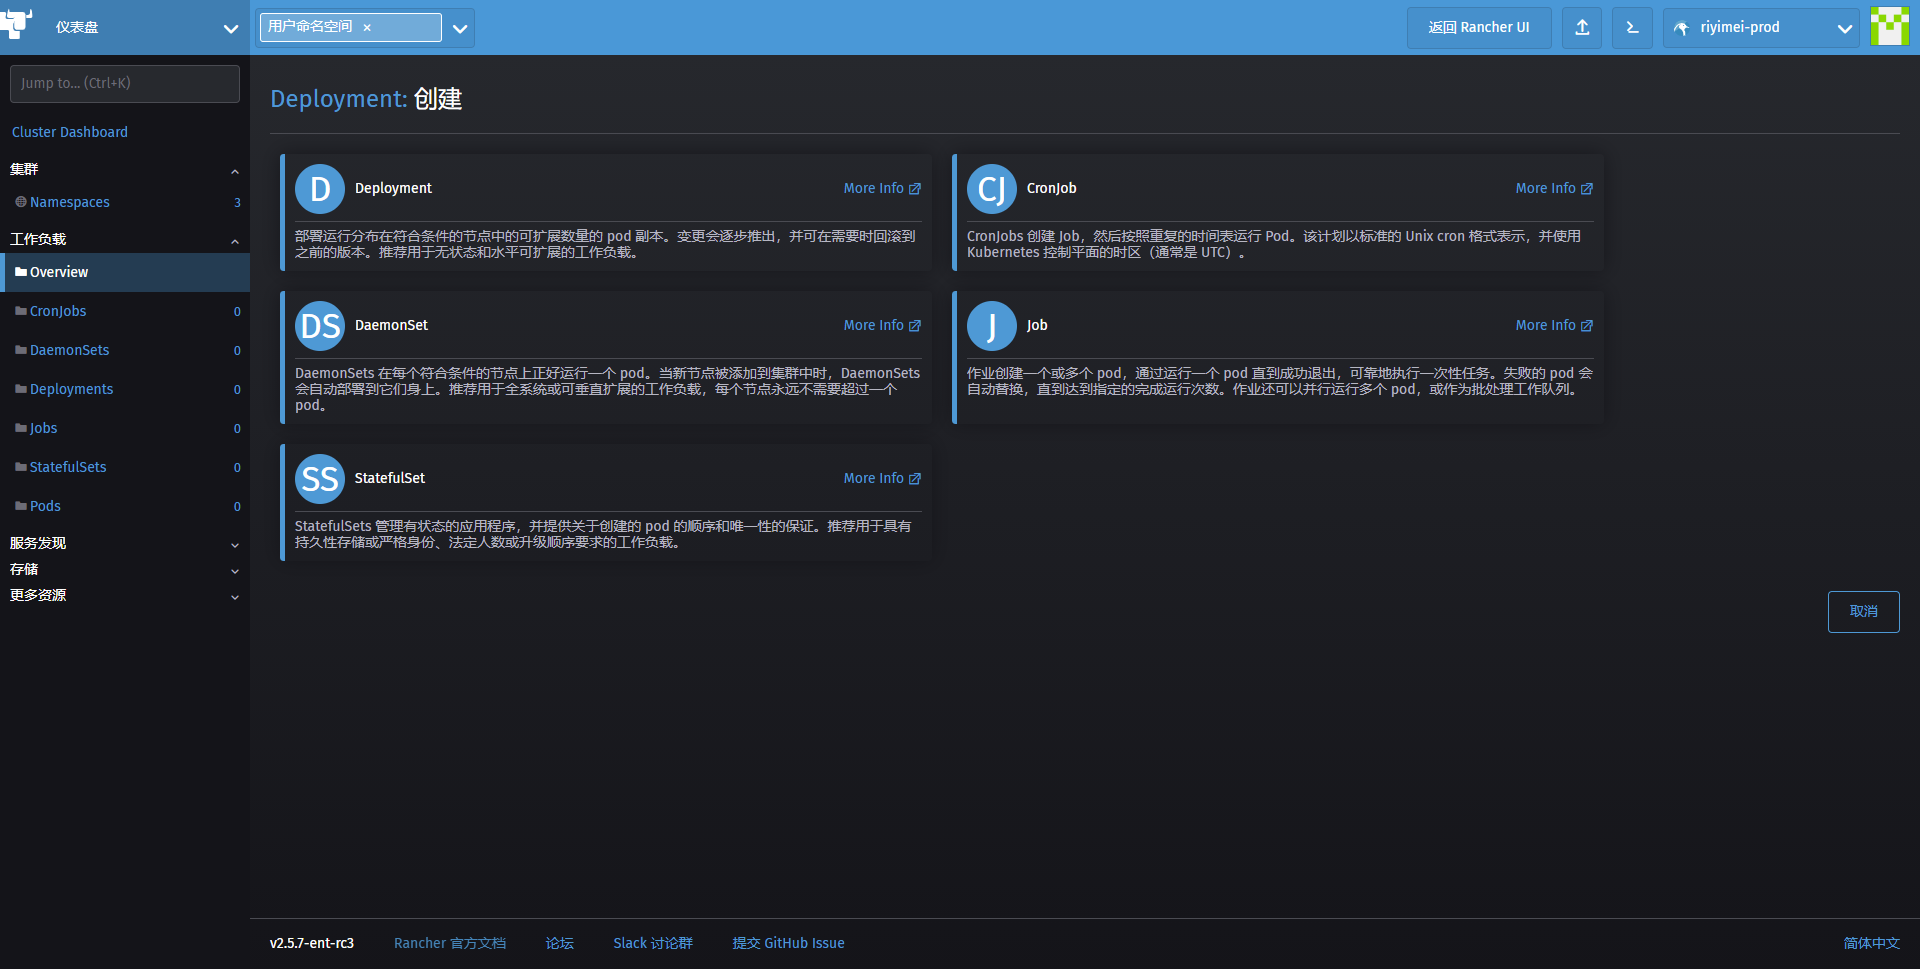The image size is (1920, 969).
Task: Click external link icon on Job More Info
Action: 1587,326
